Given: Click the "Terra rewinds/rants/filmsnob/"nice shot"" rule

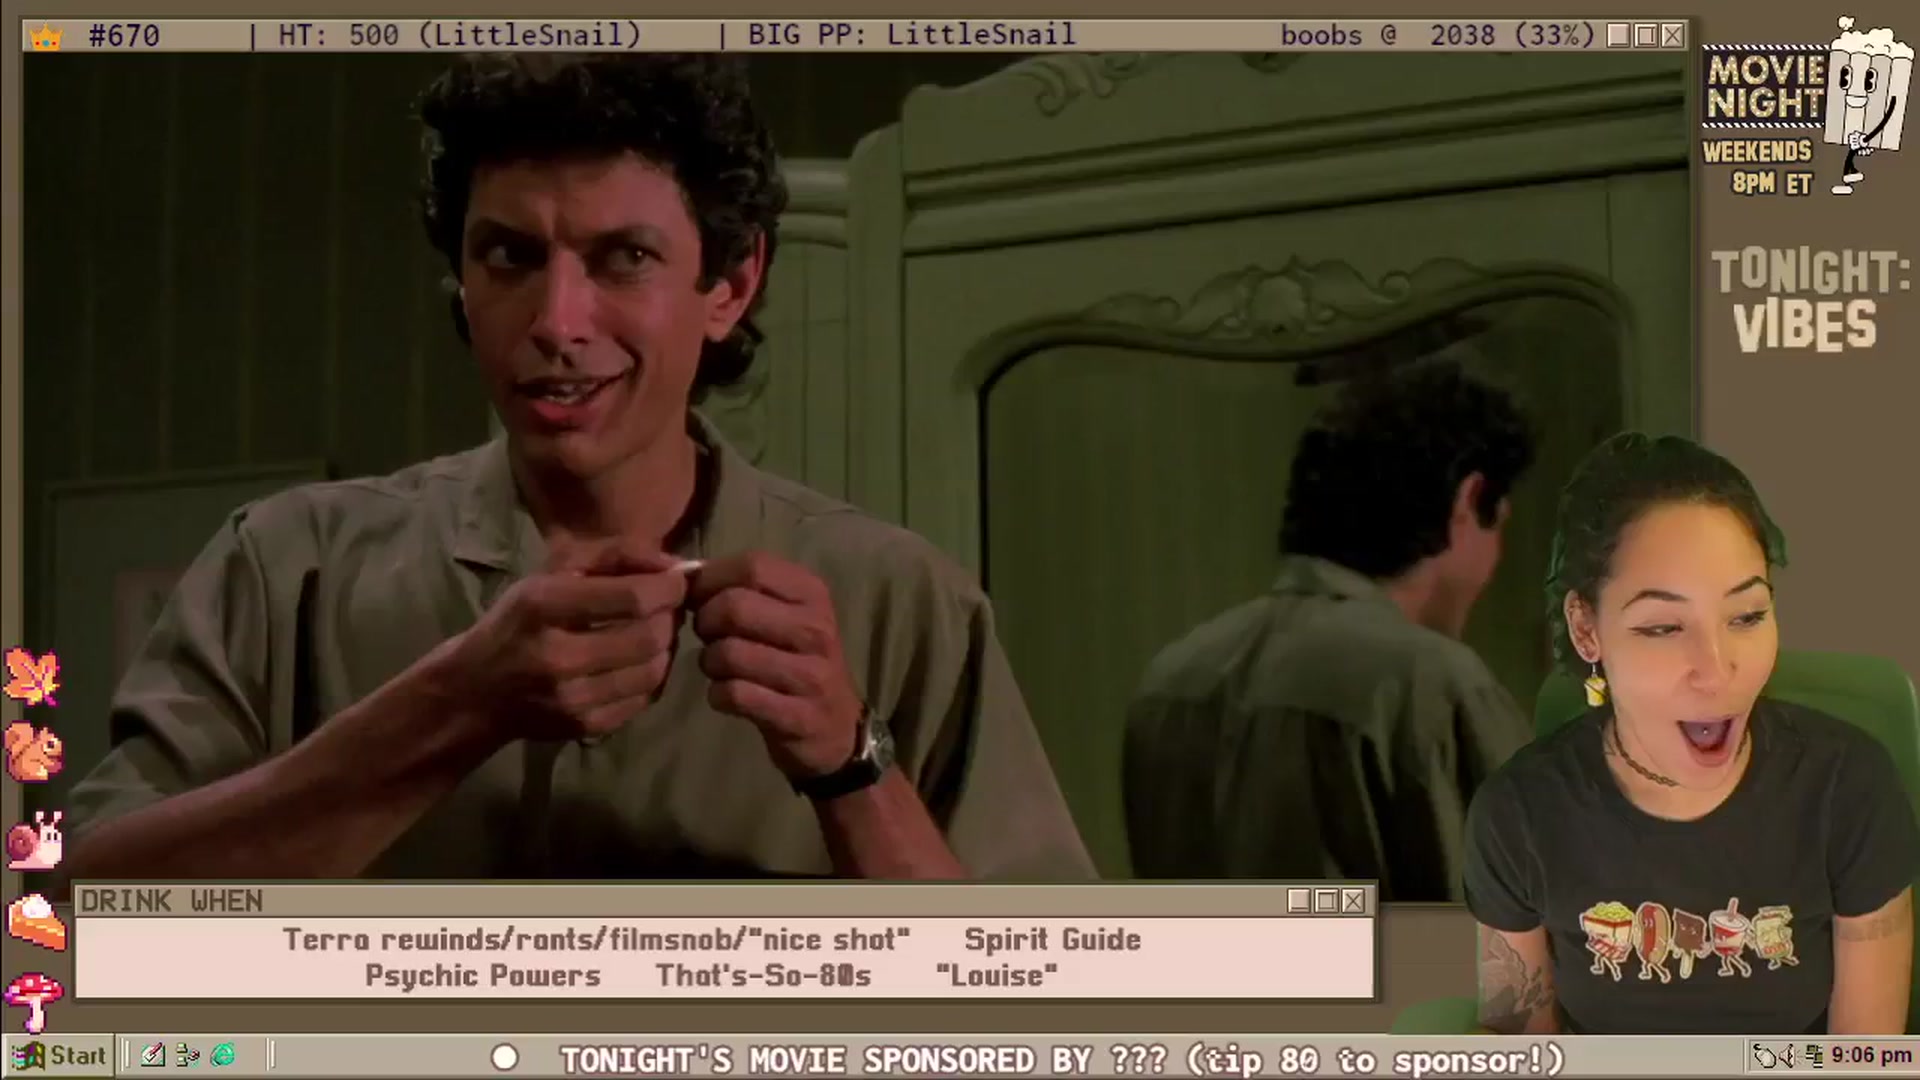Looking at the screenshot, I should click(x=596, y=940).
